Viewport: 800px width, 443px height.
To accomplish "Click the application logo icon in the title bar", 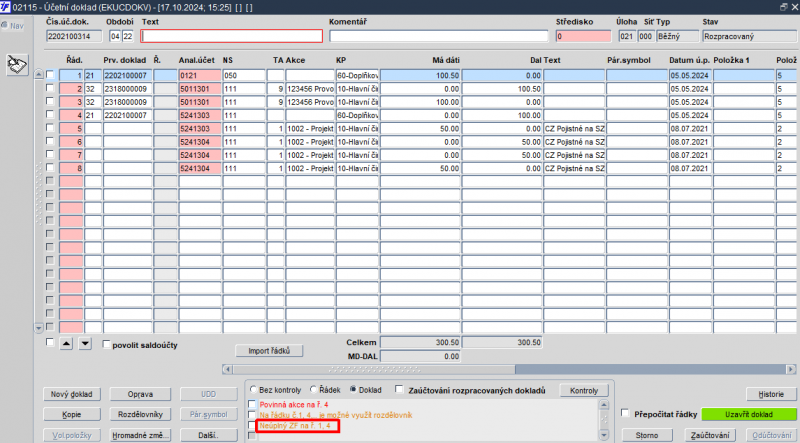I will coord(5,7).
